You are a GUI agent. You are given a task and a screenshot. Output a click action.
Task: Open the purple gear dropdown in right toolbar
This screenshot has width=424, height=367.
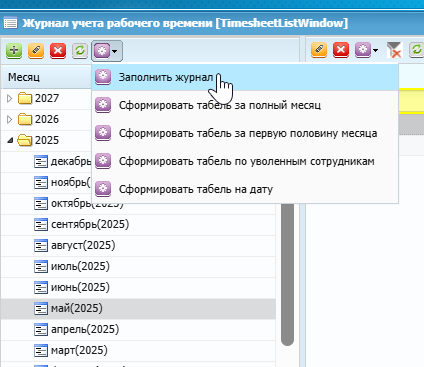click(x=367, y=50)
